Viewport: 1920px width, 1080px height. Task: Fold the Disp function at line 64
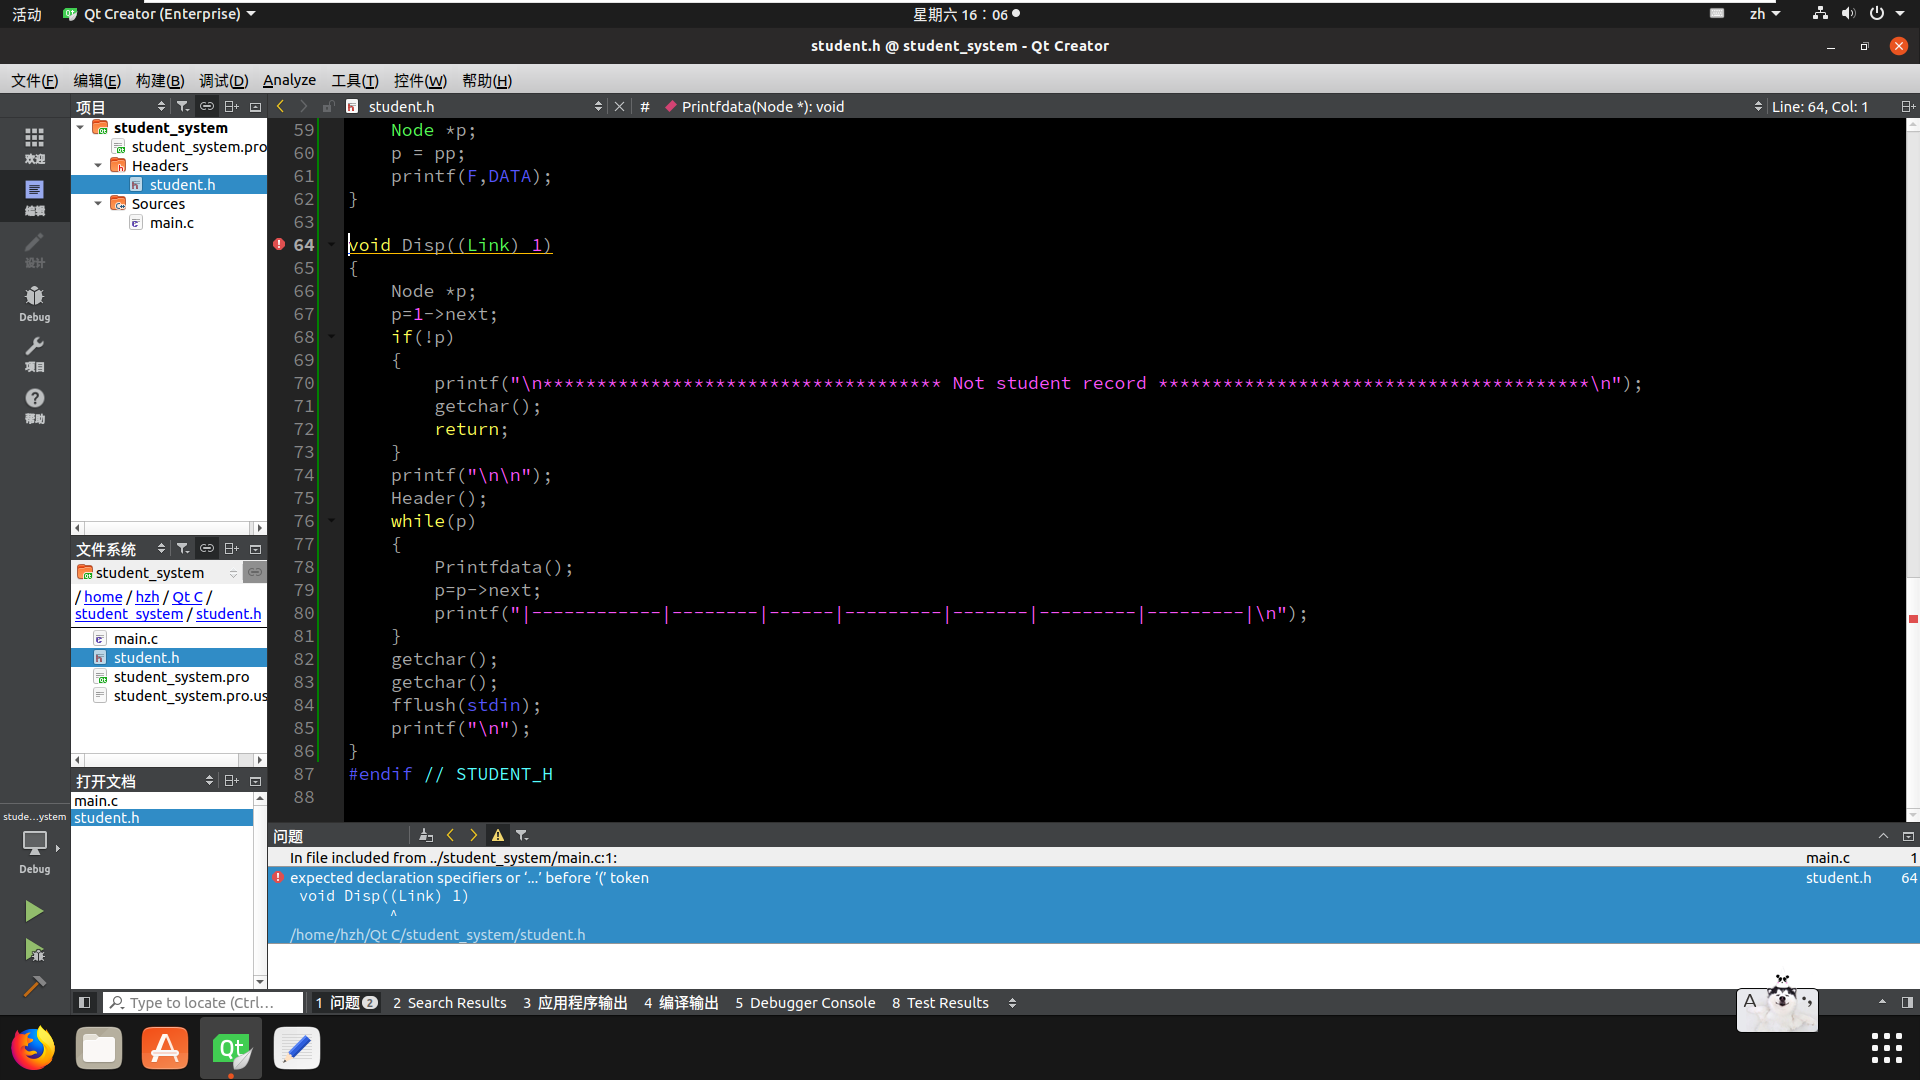[x=332, y=244]
